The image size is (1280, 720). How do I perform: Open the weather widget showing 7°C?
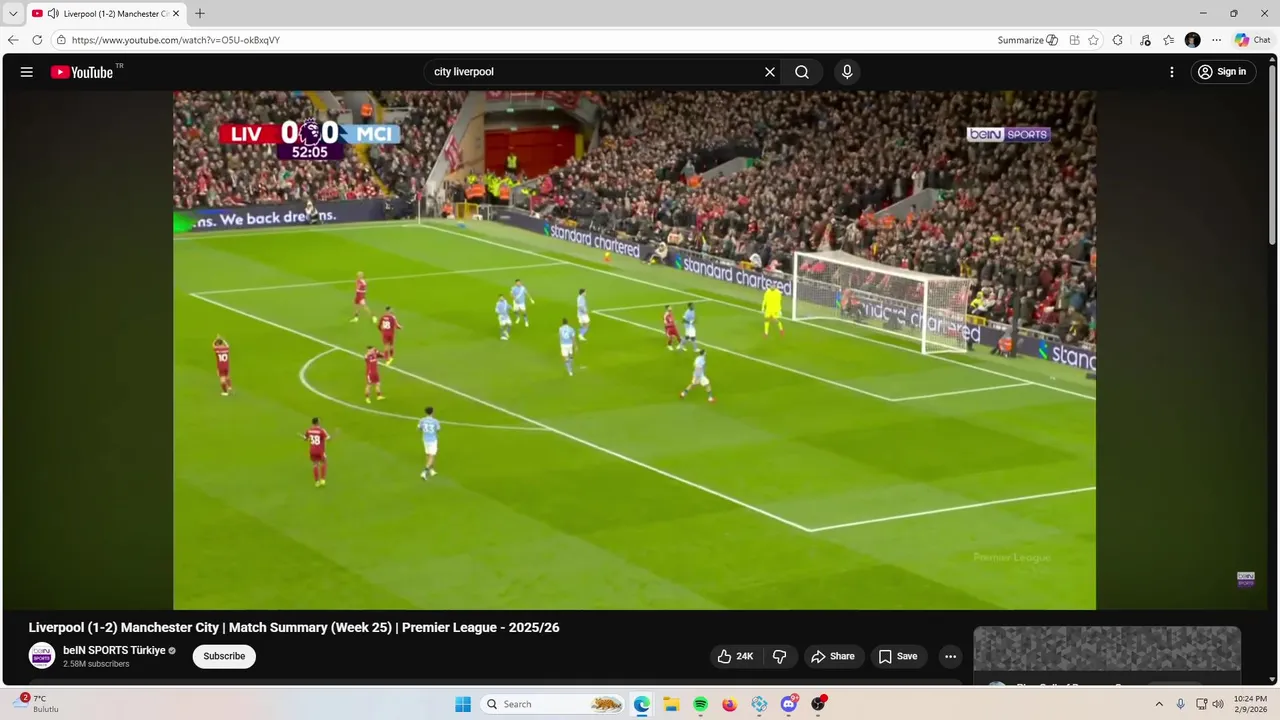click(36, 703)
